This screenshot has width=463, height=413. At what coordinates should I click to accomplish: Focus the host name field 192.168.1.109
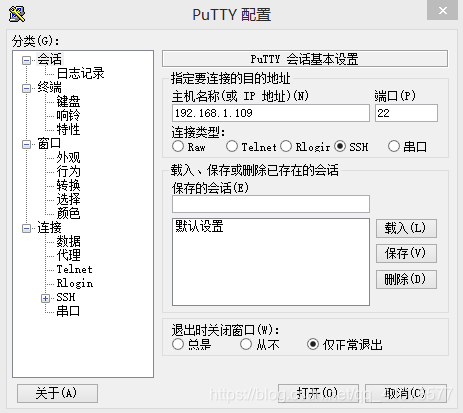(x=271, y=113)
